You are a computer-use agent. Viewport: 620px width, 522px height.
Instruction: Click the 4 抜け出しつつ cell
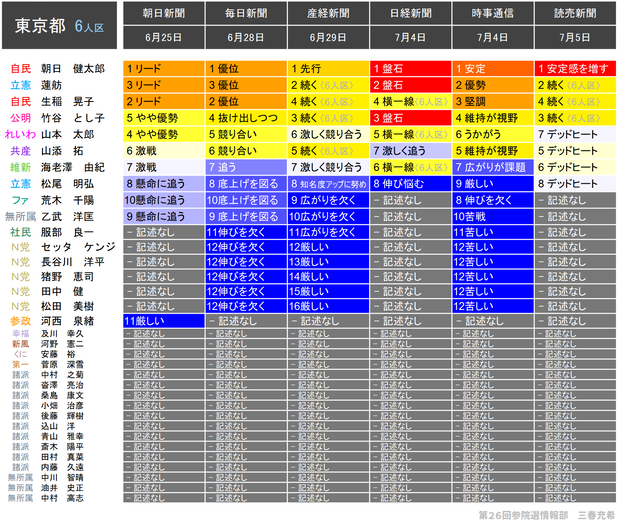point(246,118)
